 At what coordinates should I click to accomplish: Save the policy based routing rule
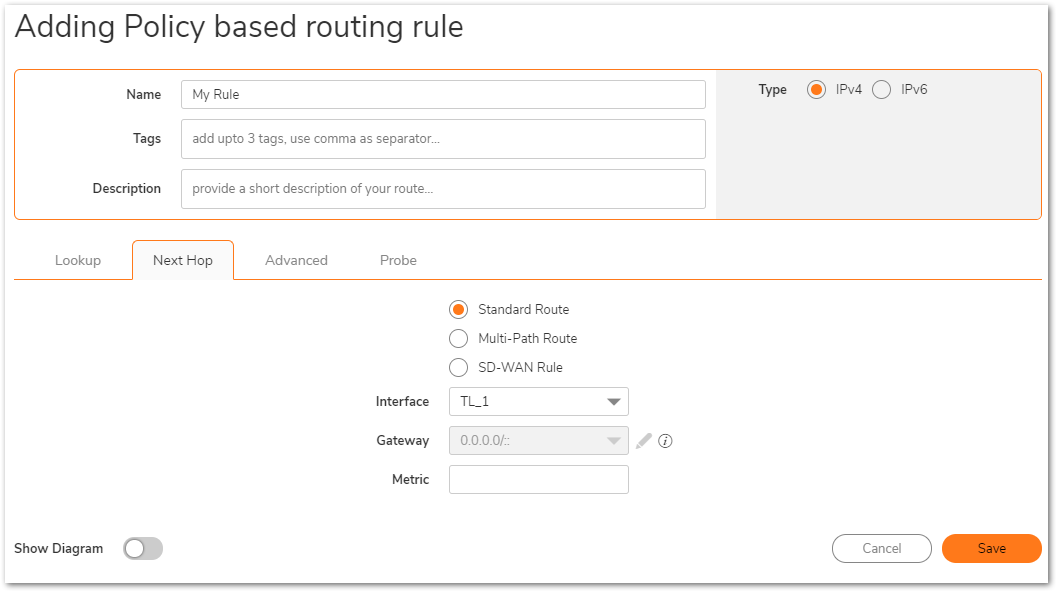click(x=992, y=548)
